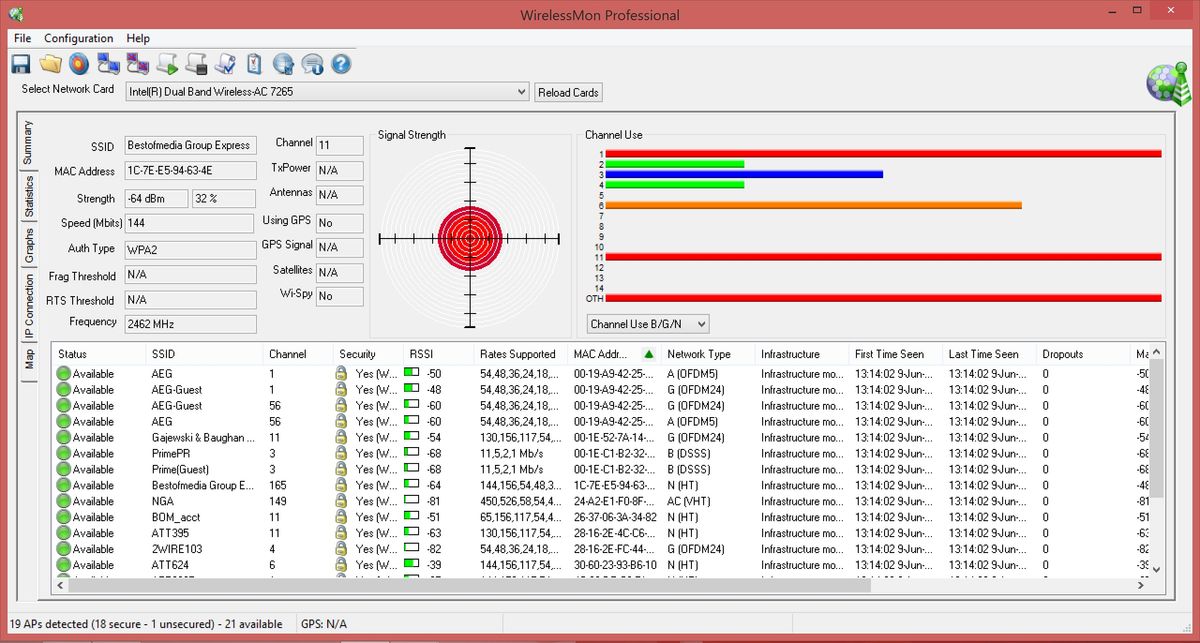Click the scroll icon with the checkmark
Screen dimensions: 1200x643
pos(224,63)
